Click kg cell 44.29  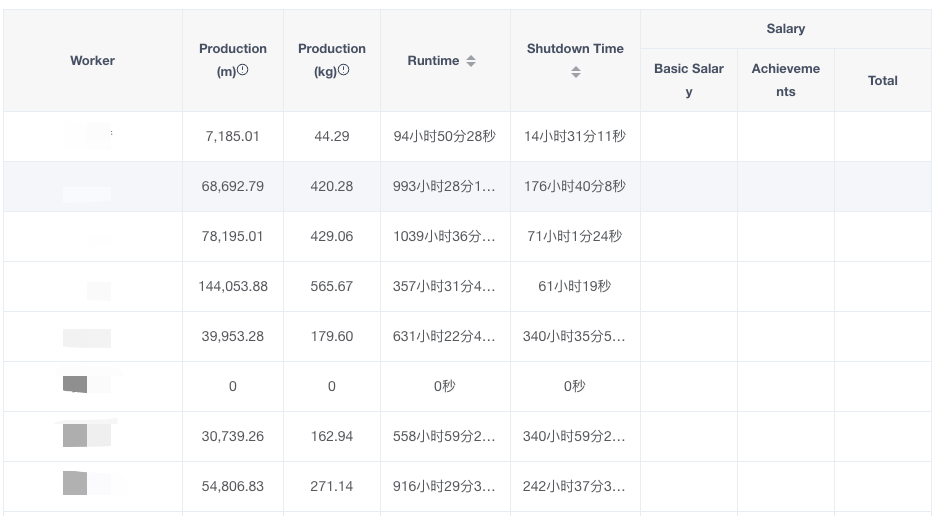coord(332,137)
